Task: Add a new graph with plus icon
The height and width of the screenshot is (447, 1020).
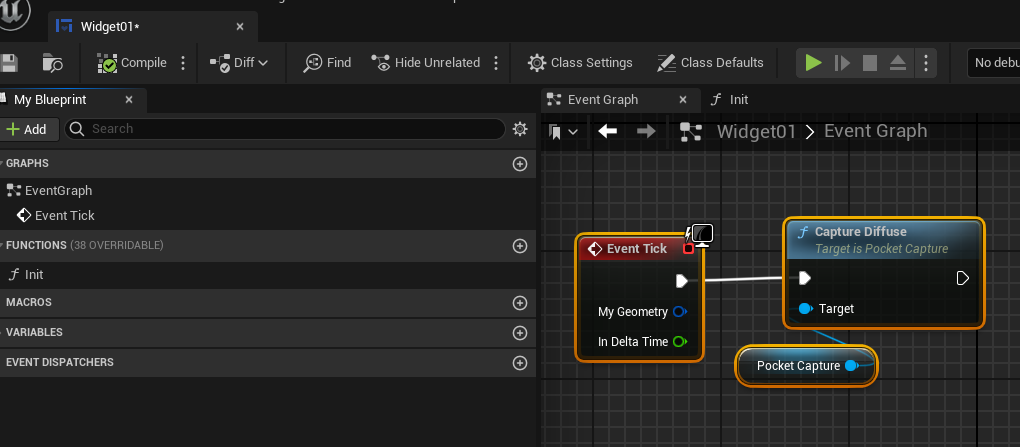Action: 520,164
